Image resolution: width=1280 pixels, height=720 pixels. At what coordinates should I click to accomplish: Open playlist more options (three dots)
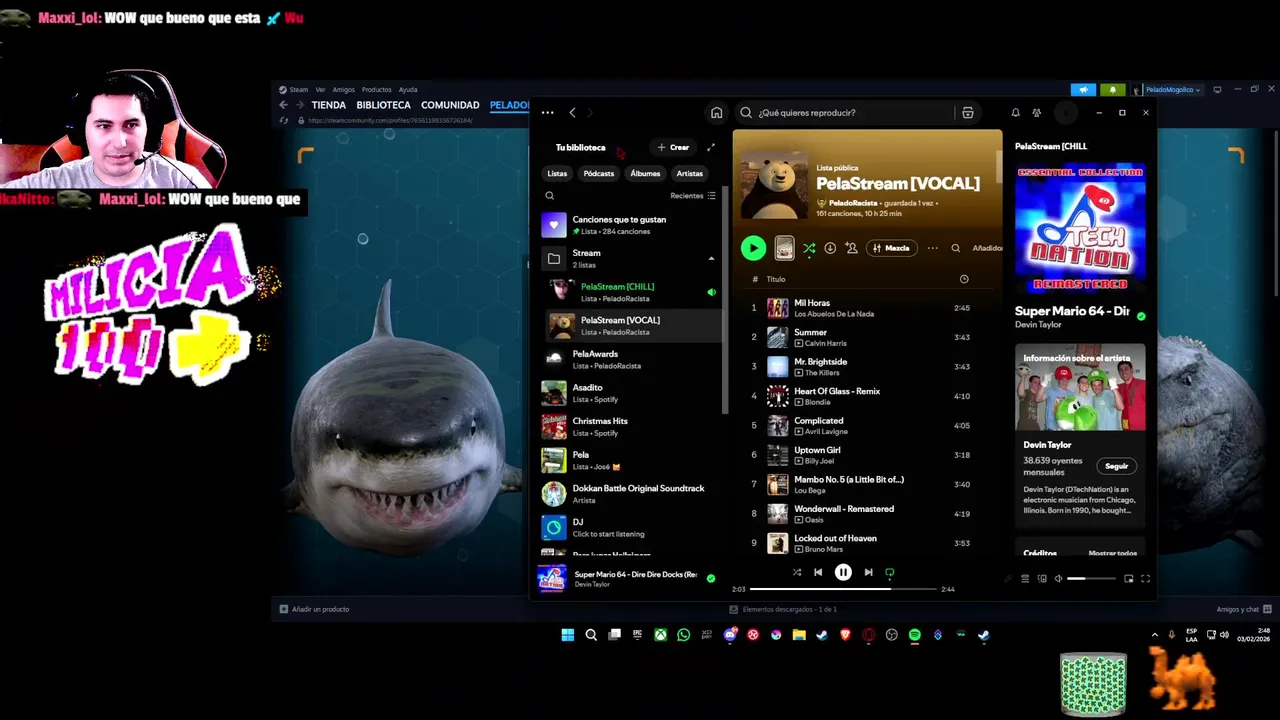point(932,248)
